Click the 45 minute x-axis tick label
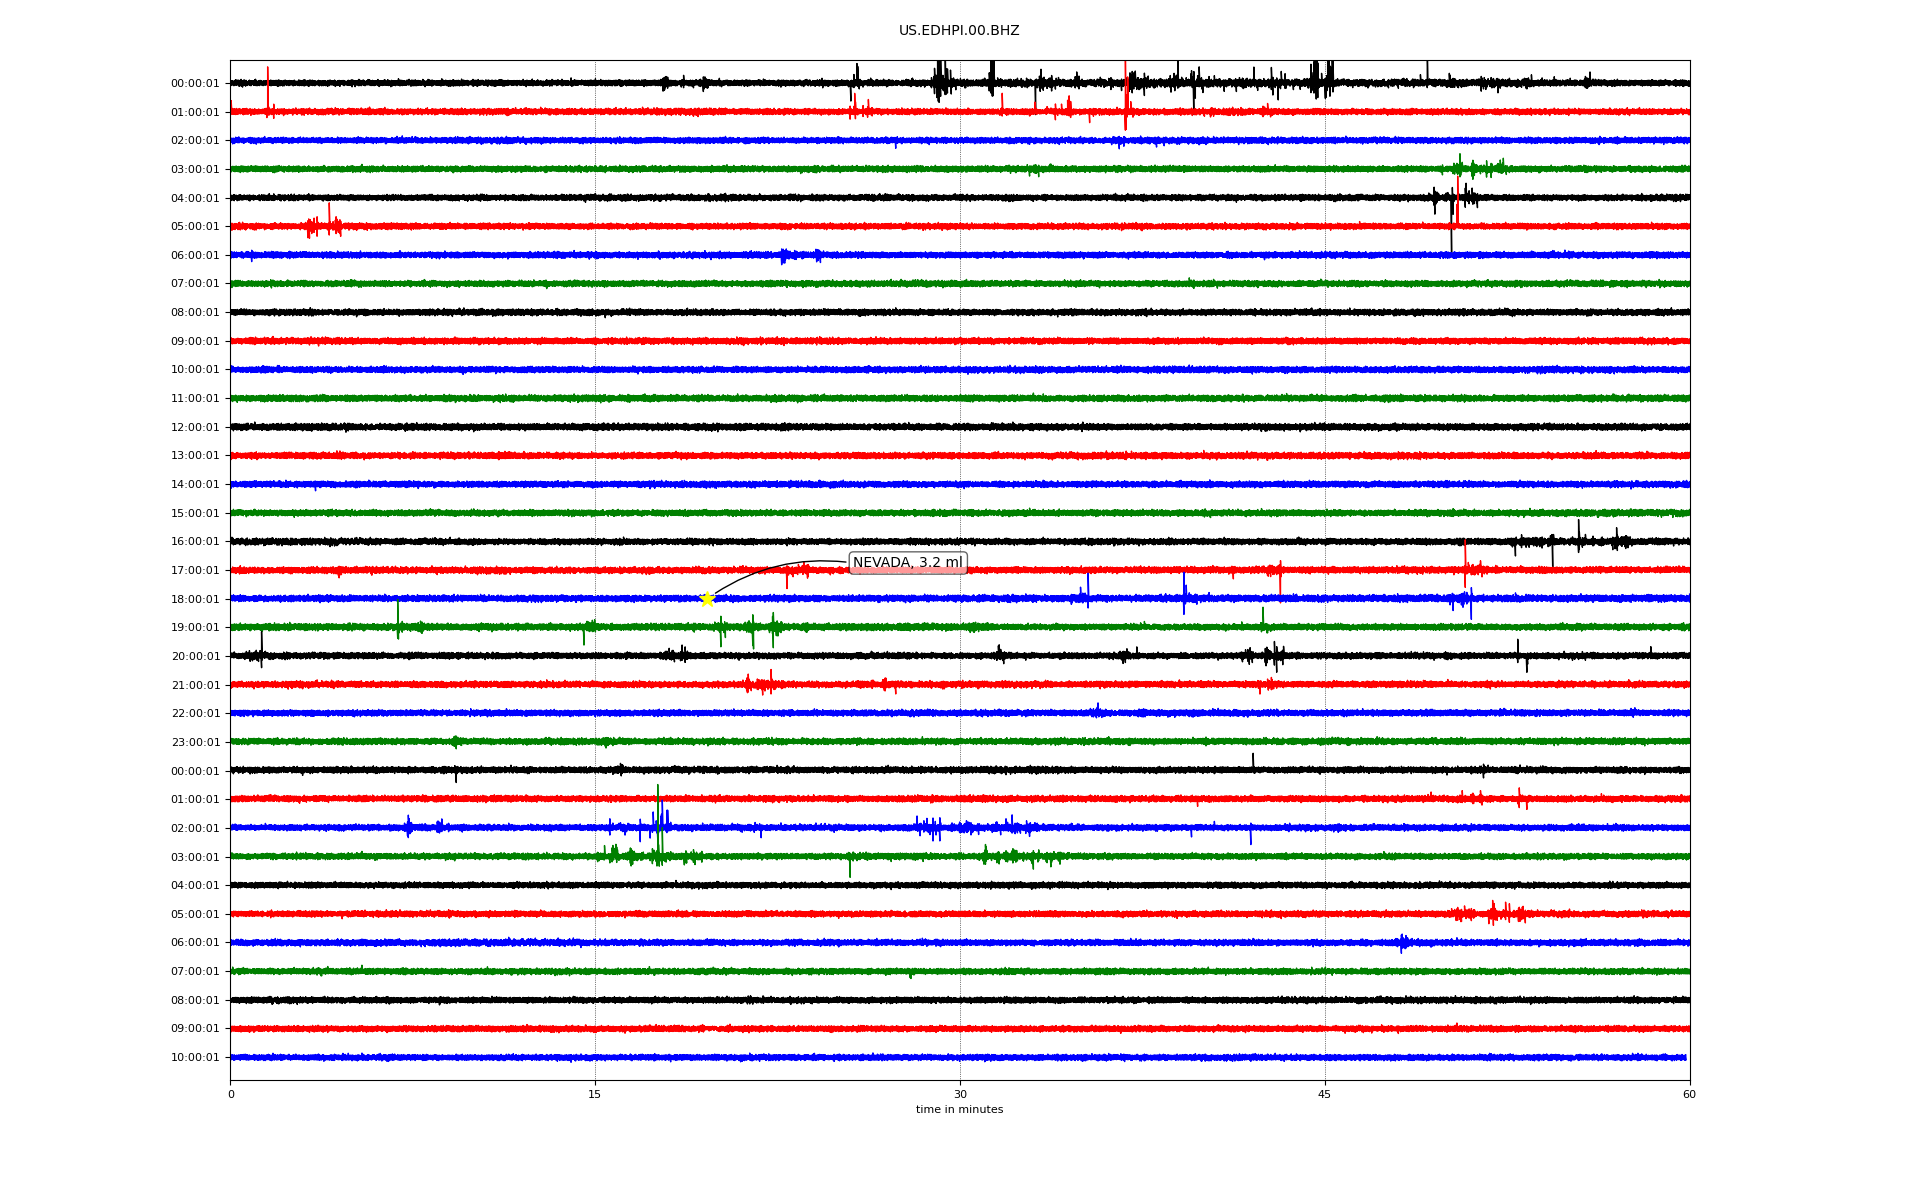1920x1200 pixels. [1324, 1094]
